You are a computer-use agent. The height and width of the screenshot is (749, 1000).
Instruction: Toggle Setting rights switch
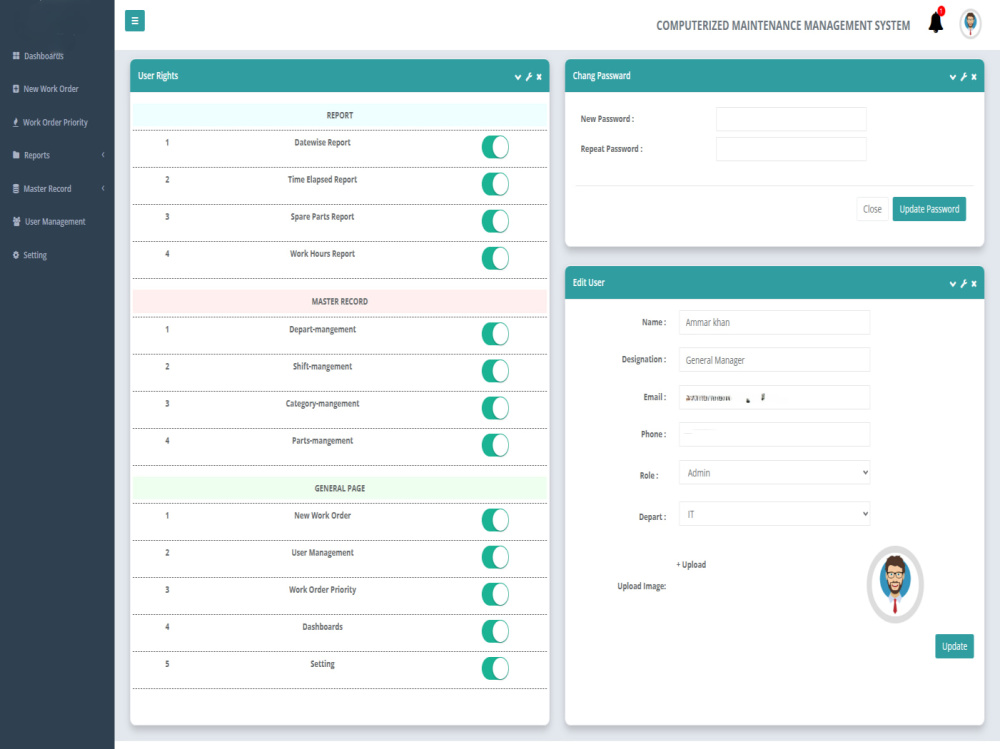pos(495,668)
